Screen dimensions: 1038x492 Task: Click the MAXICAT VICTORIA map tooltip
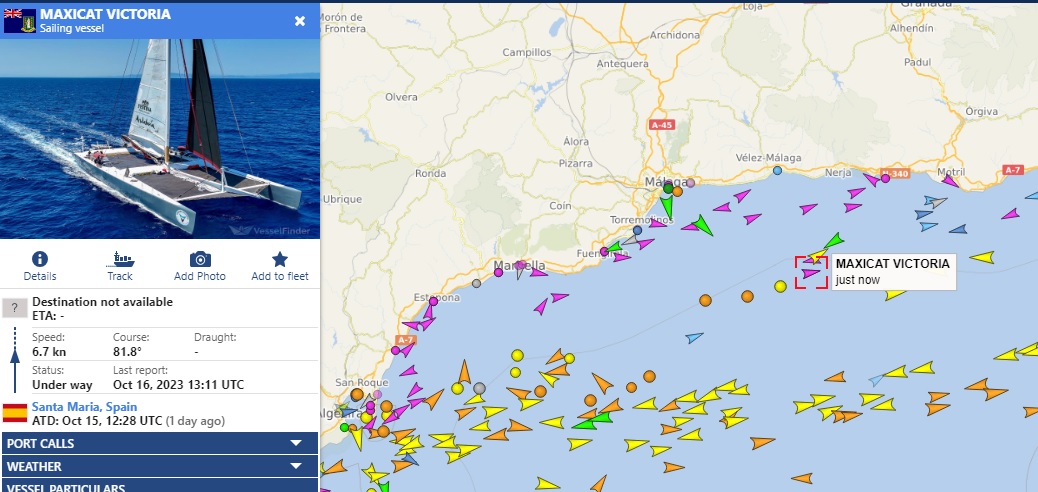892,271
